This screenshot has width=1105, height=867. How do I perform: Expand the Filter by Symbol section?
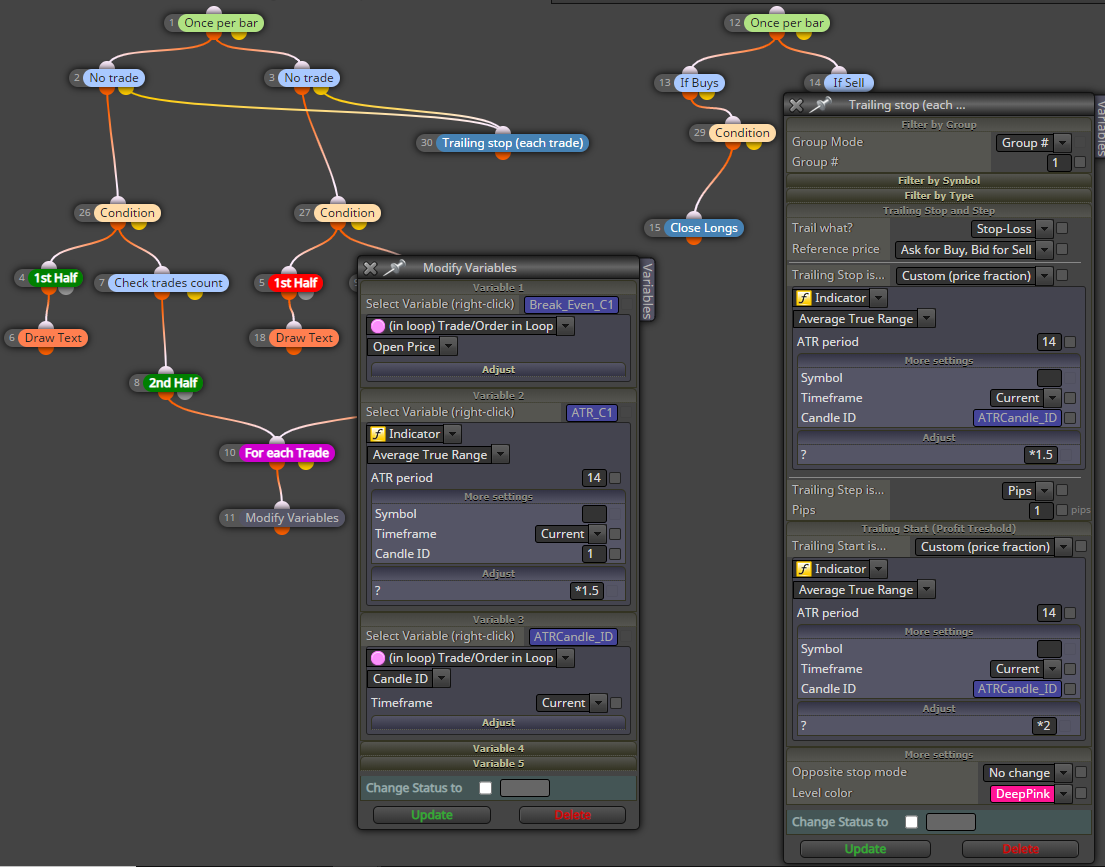tap(939, 180)
